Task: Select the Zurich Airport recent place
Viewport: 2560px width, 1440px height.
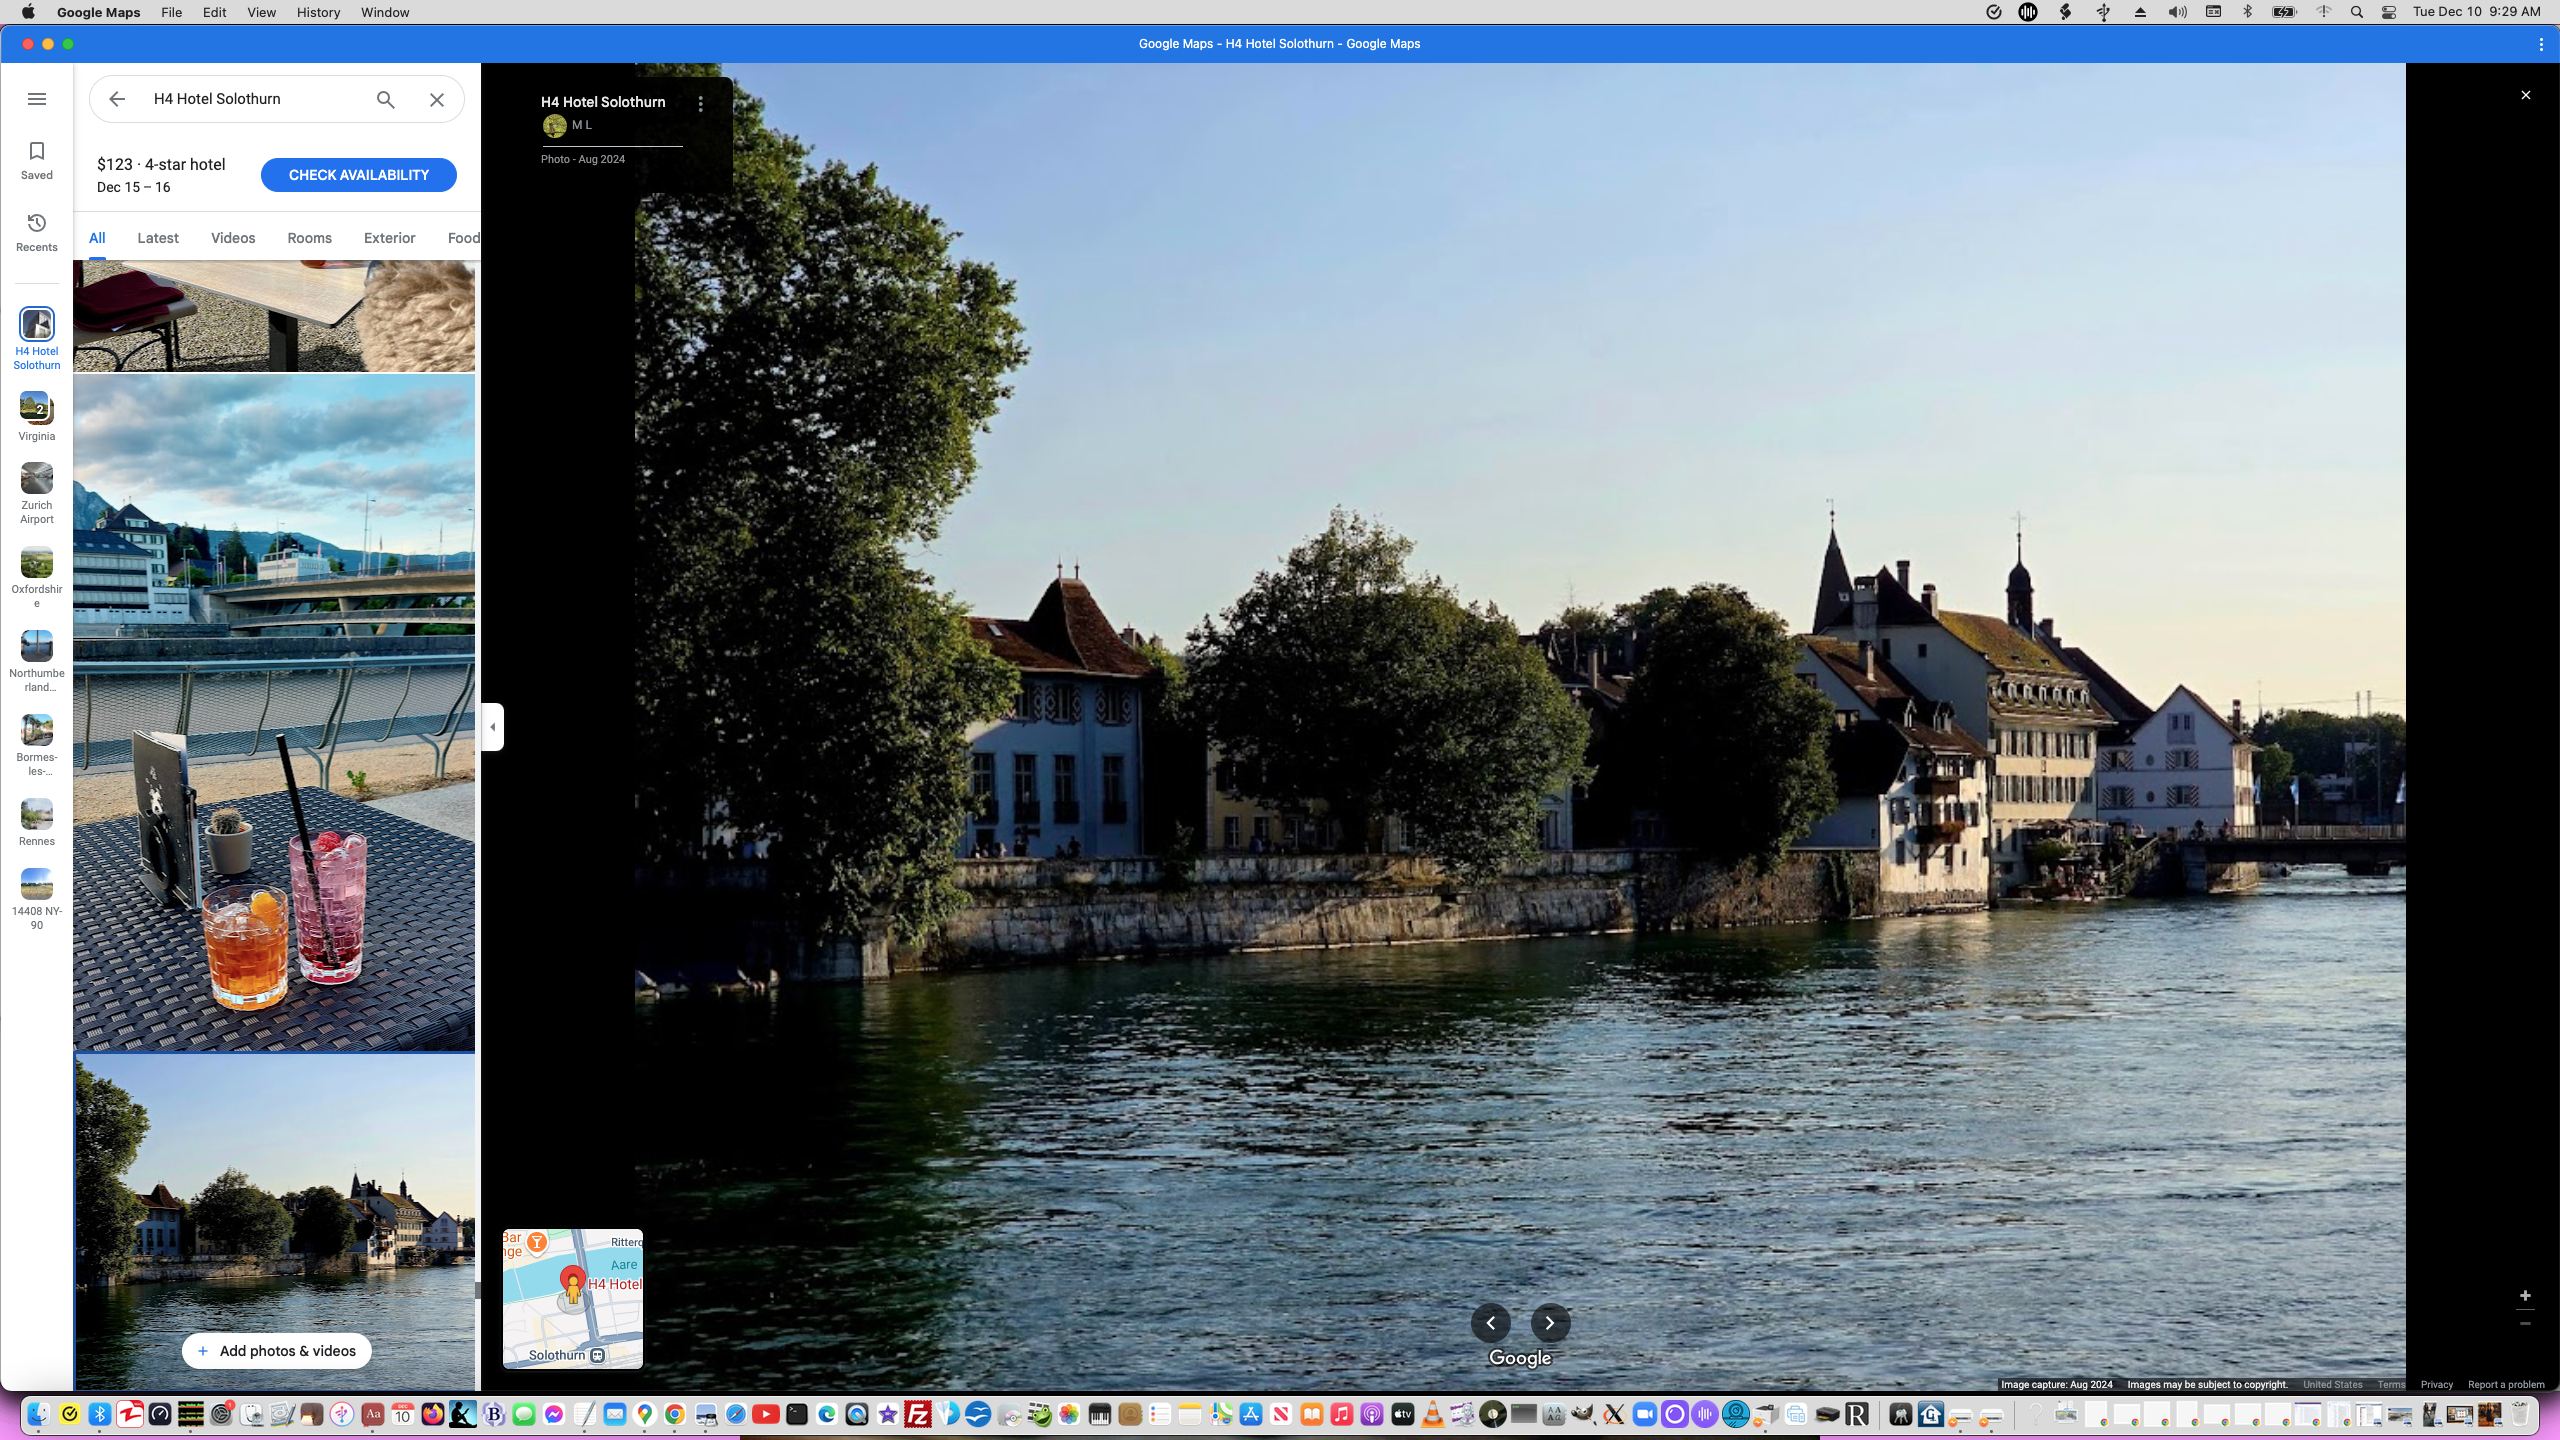Action: click(x=37, y=480)
